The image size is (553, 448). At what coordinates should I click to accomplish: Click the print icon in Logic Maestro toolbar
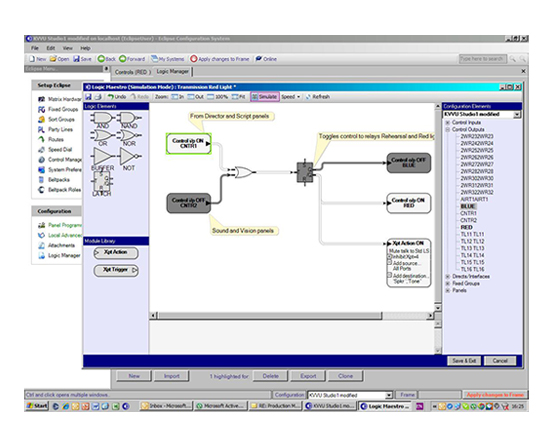point(98,97)
